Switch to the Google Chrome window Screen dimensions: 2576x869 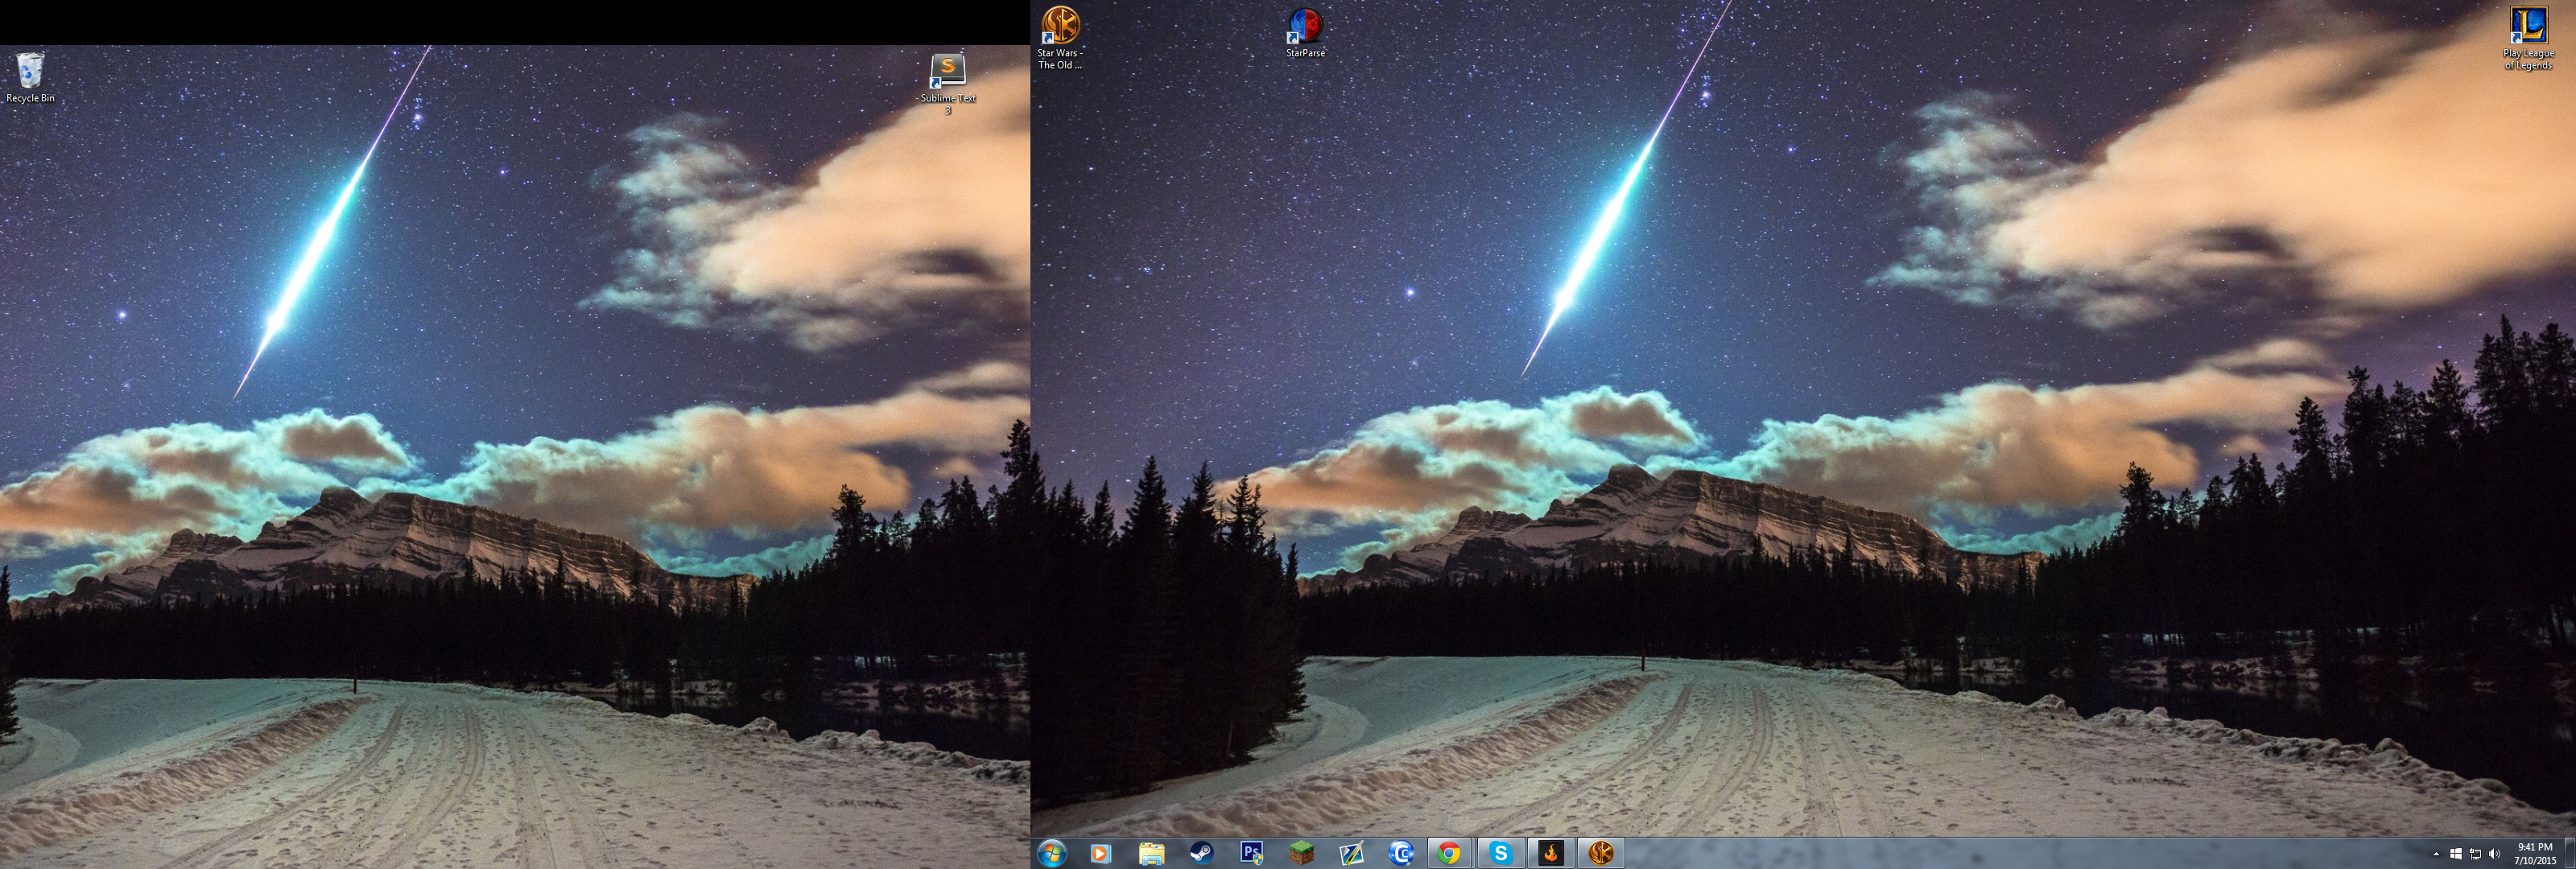click(1449, 853)
